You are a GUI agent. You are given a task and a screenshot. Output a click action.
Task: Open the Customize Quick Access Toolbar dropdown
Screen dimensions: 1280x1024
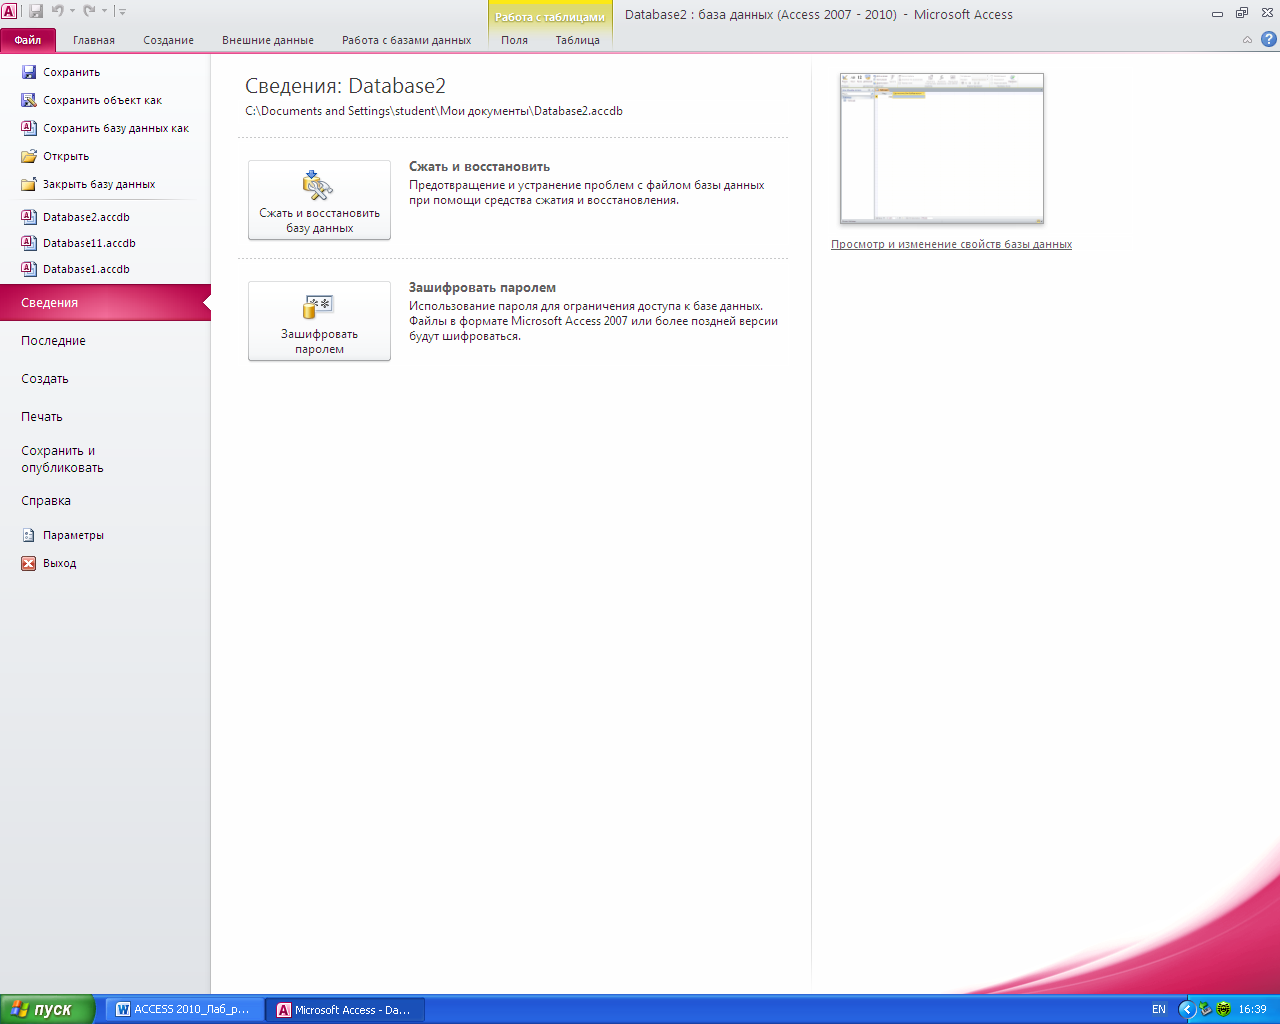coord(122,11)
